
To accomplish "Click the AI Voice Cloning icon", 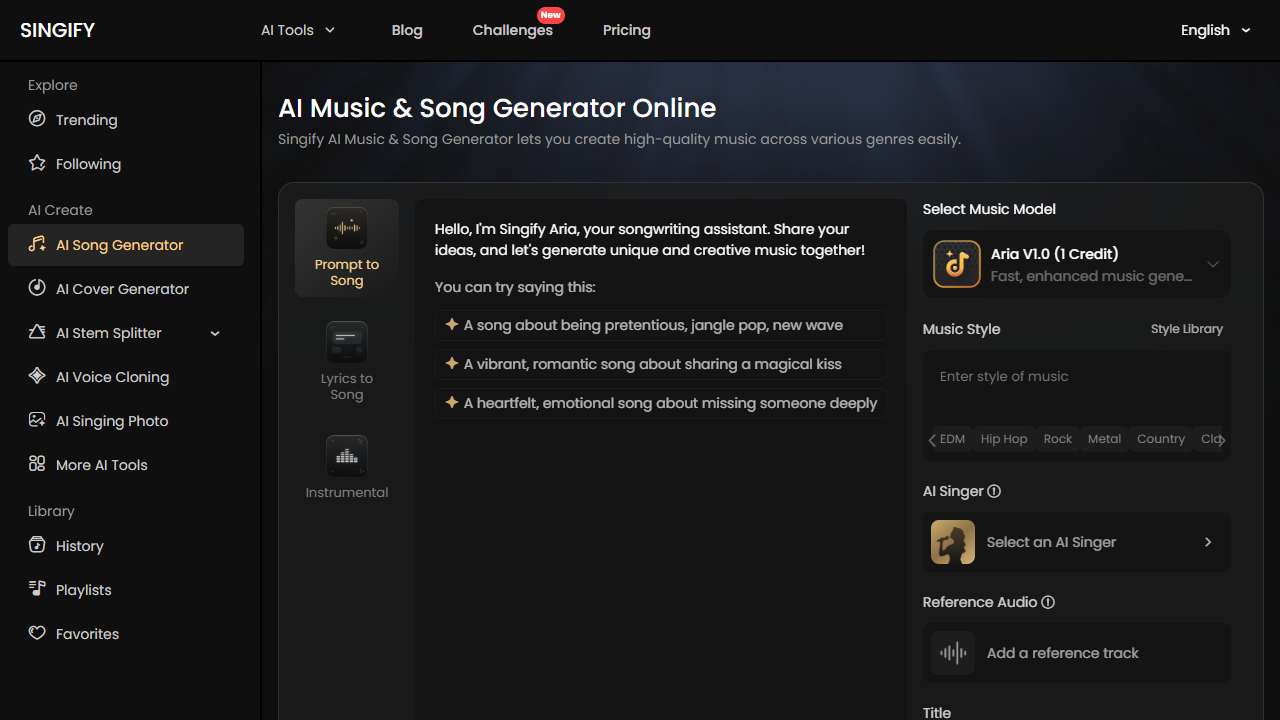I will click(37, 376).
